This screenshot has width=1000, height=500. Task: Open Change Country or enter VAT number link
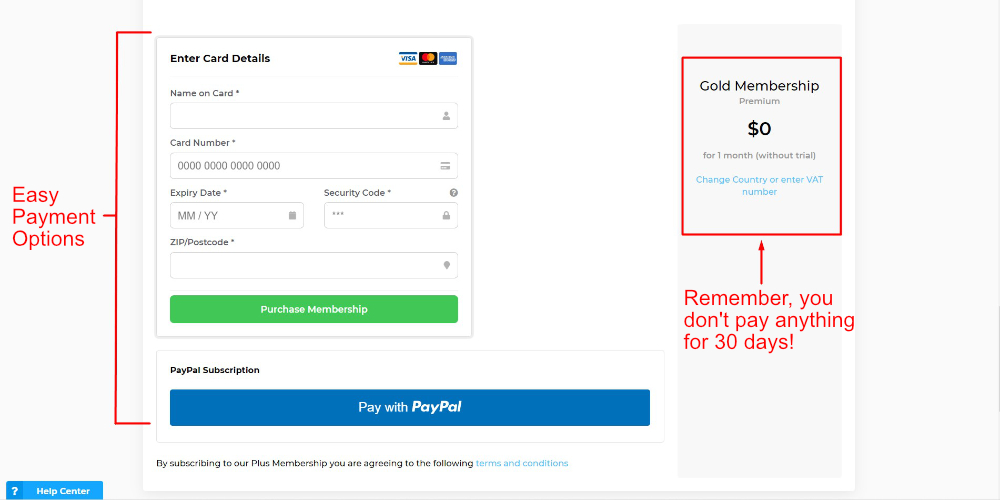click(760, 186)
